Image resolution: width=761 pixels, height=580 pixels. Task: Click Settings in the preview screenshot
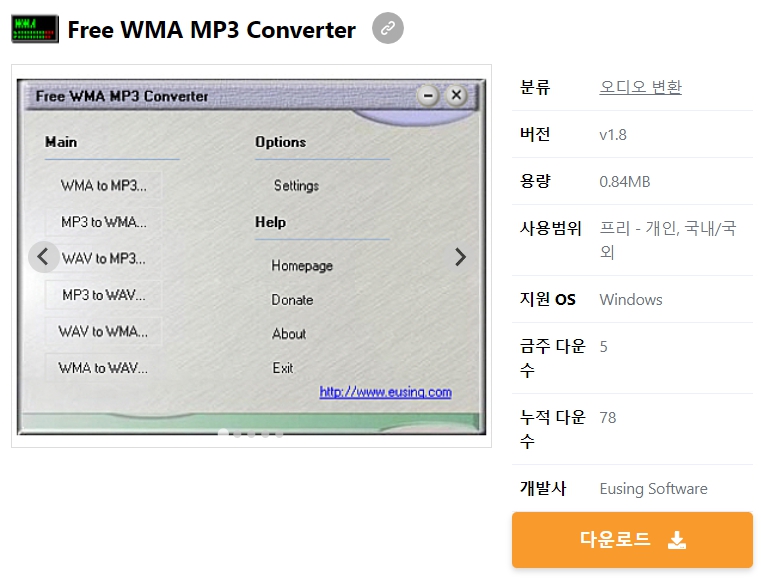[296, 185]
